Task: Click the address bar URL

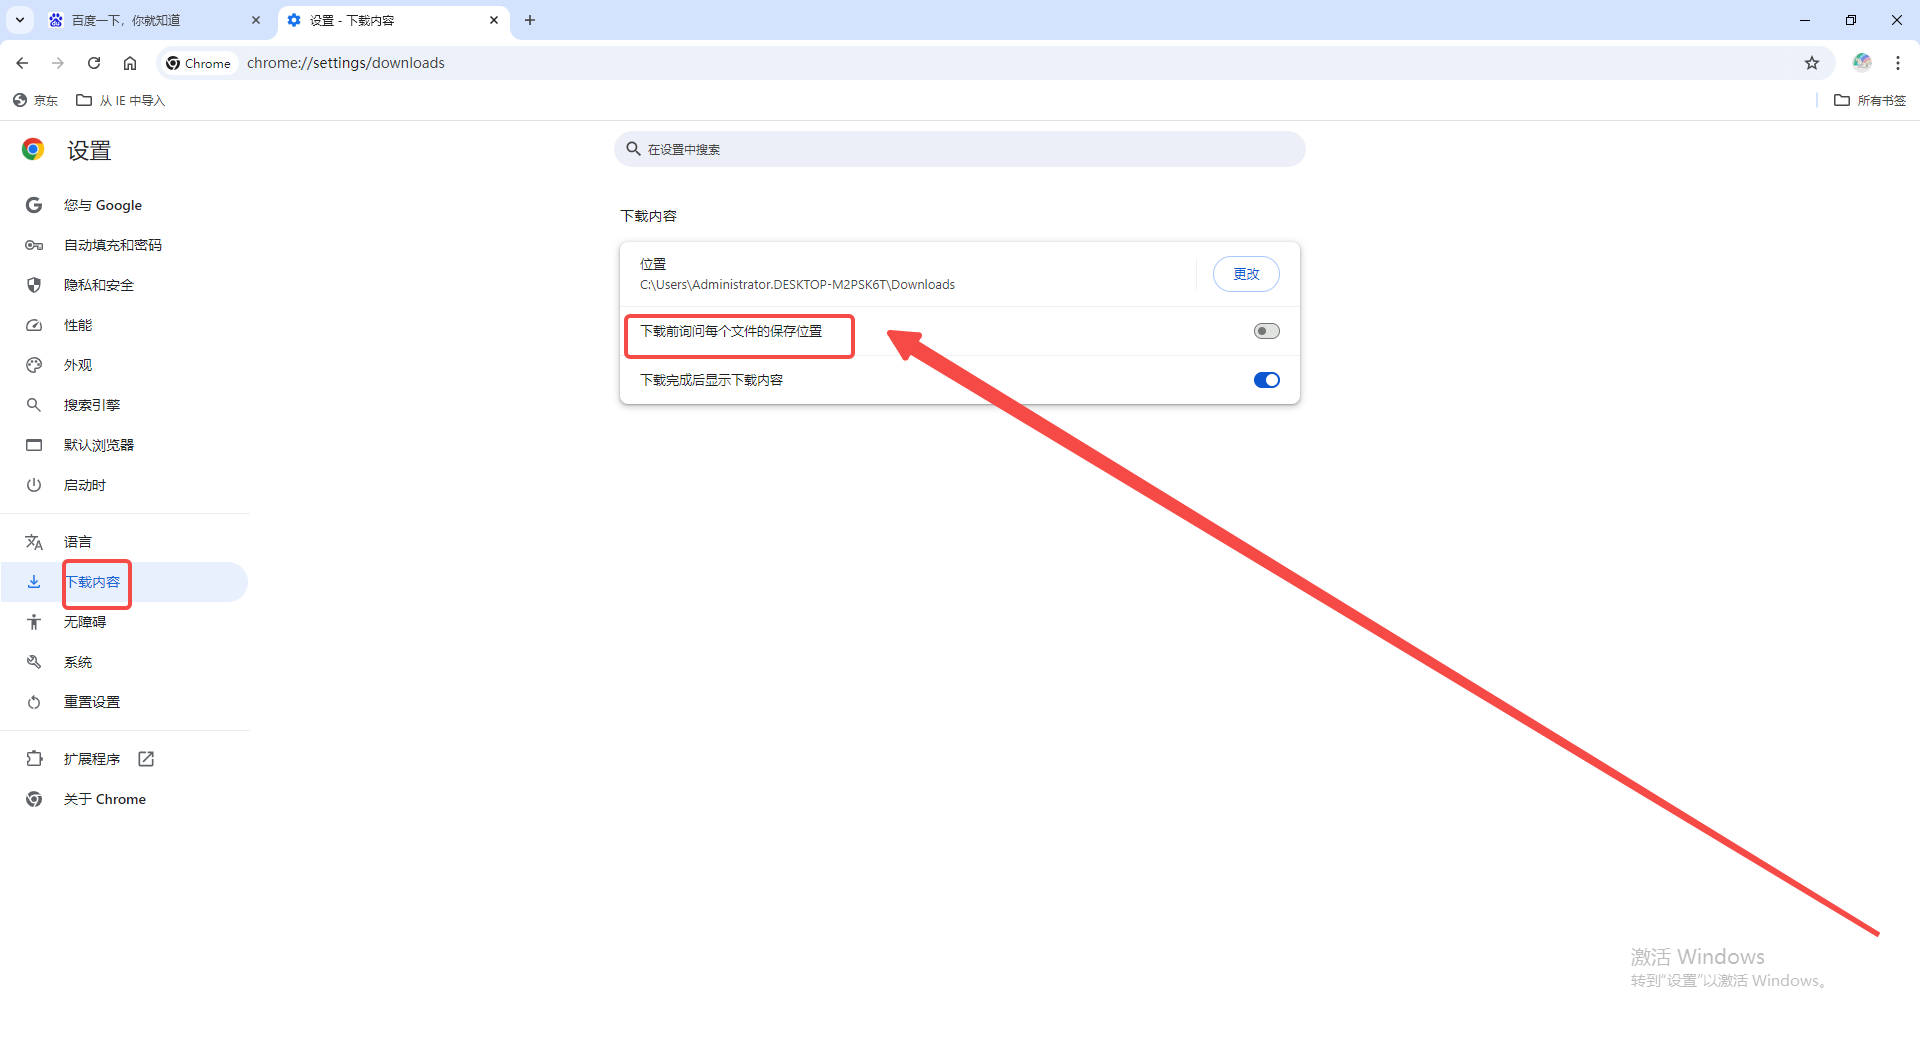Action: tap(346, 63)
